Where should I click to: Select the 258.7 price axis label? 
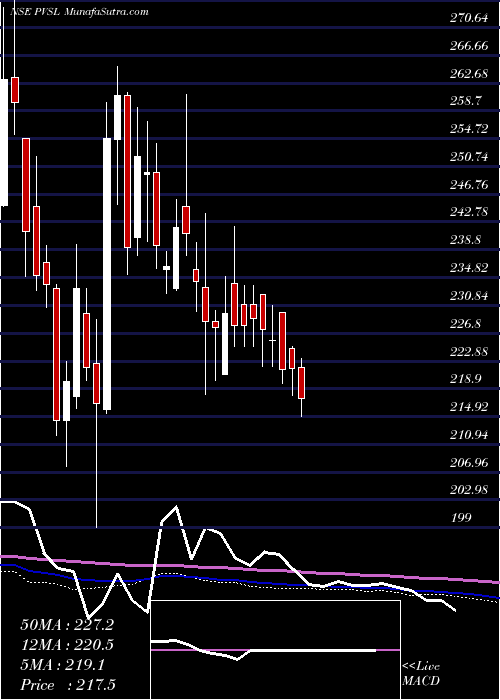coord(465,101)
